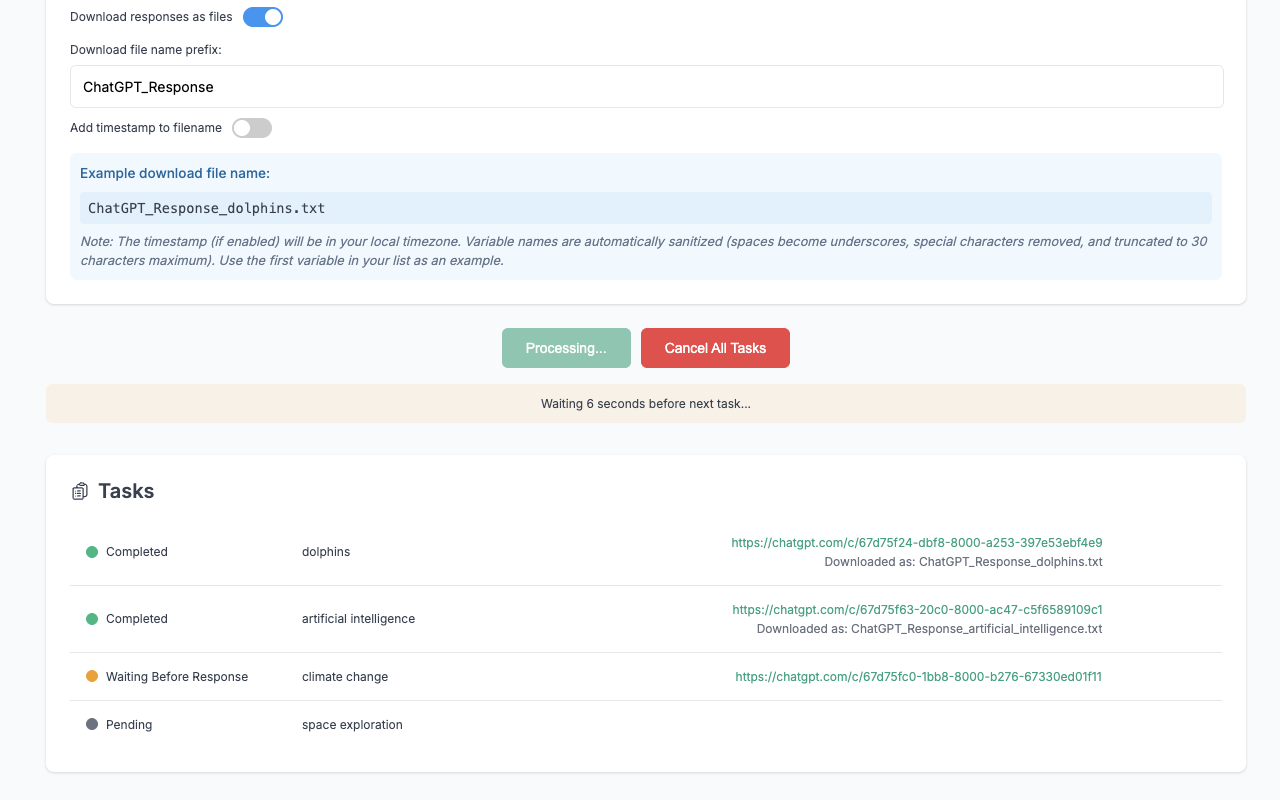
Task: Click 'Waiting Before Response' status text
Action: pyautogui.click(x=177, y=677)
